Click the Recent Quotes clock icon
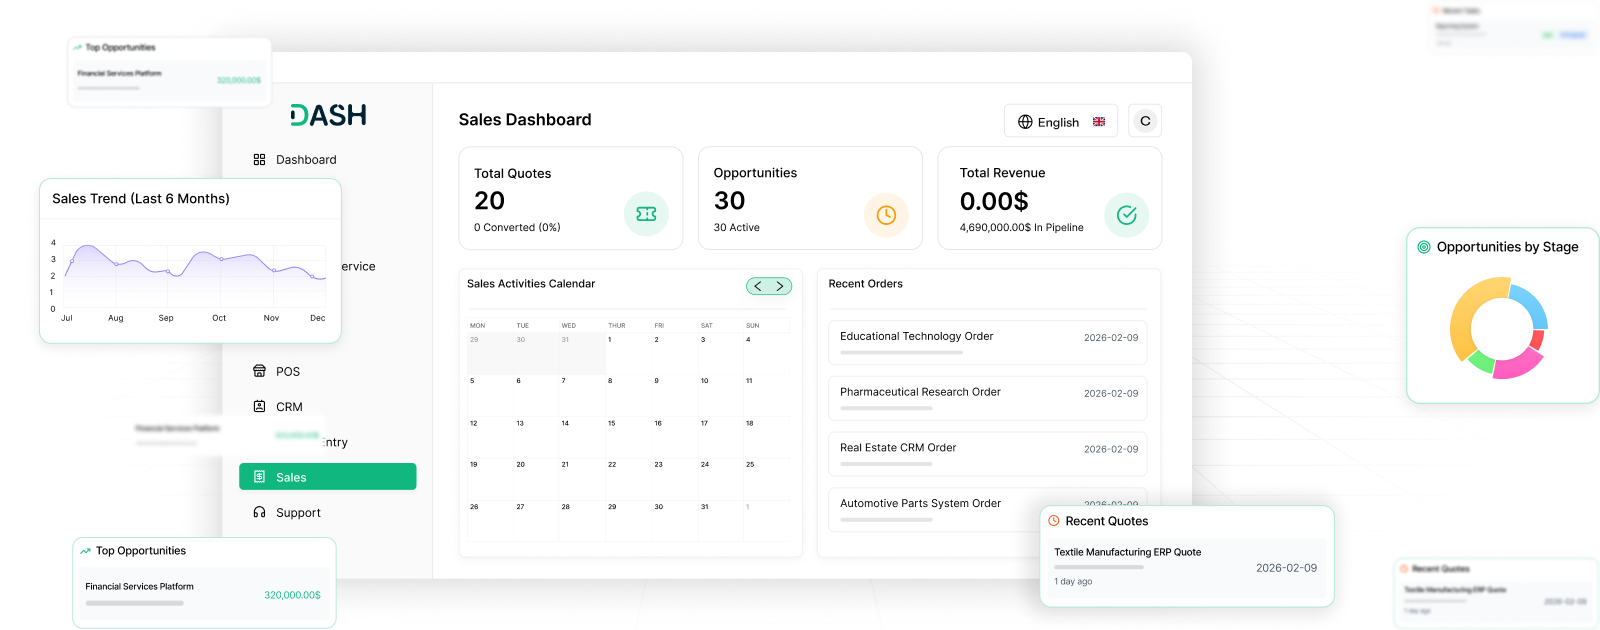Screen dimensions: 1600x630 tap(1054, 521)
